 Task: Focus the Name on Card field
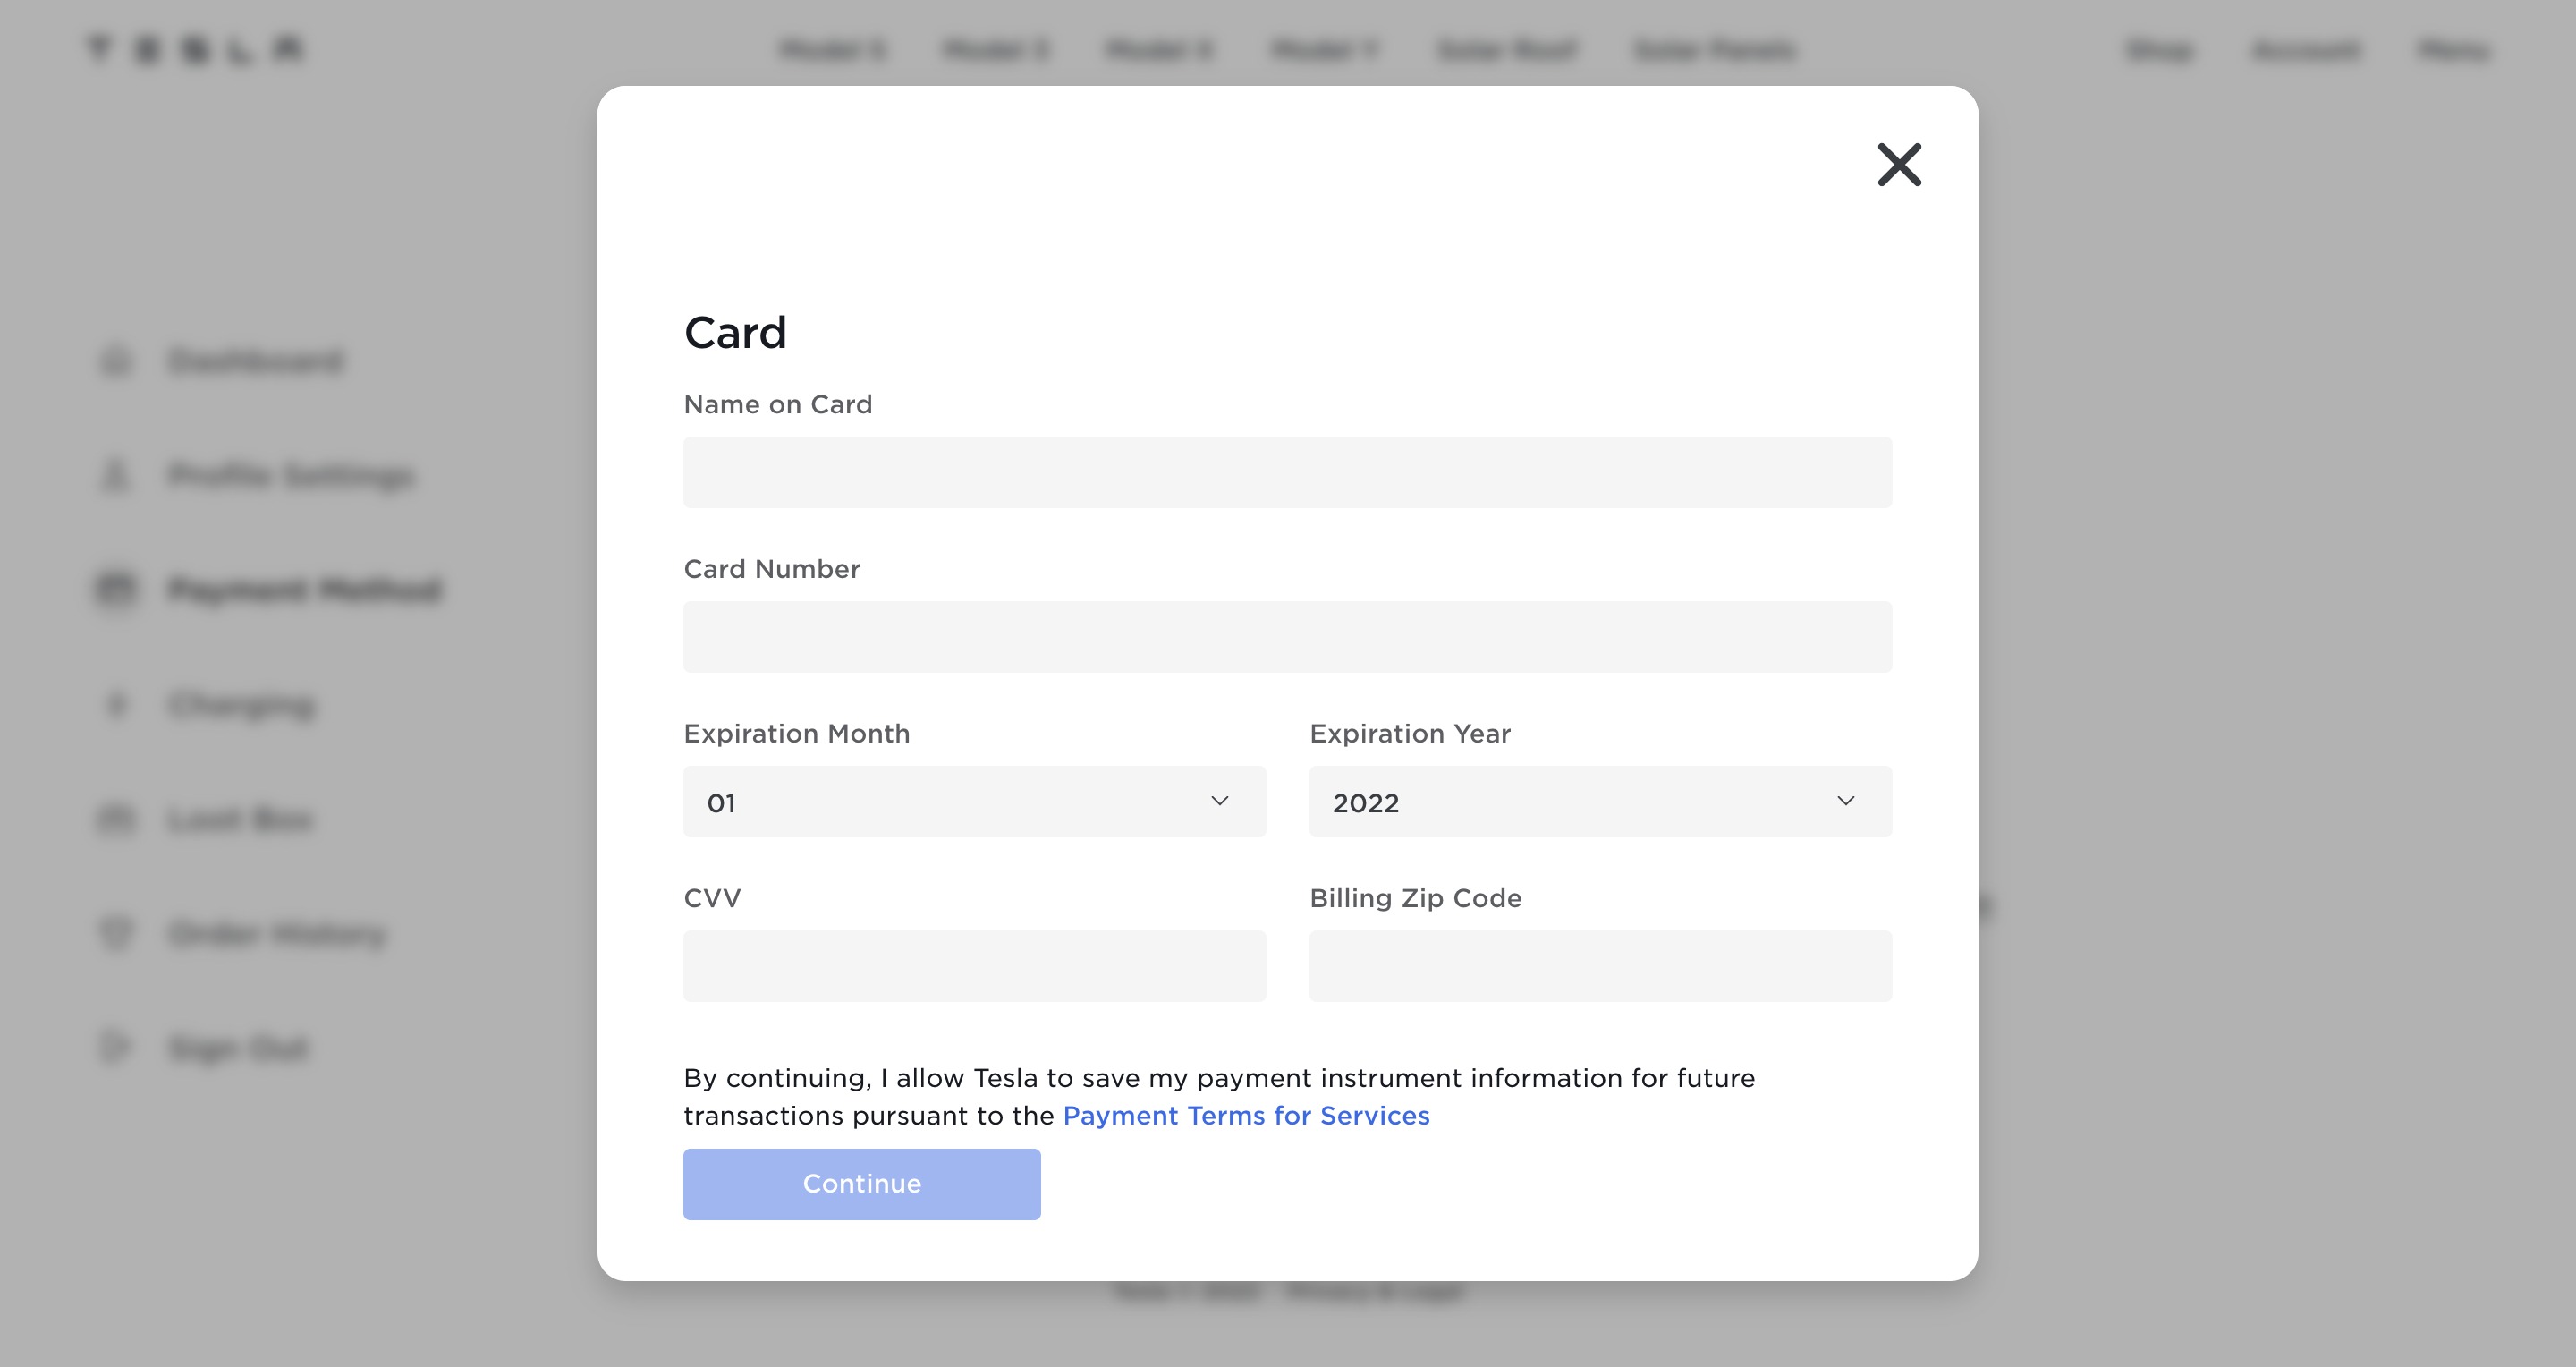click(1288, 472)
